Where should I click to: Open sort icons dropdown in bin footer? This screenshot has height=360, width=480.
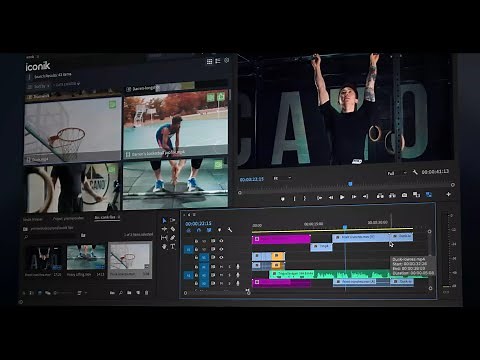tap(82, 293)
